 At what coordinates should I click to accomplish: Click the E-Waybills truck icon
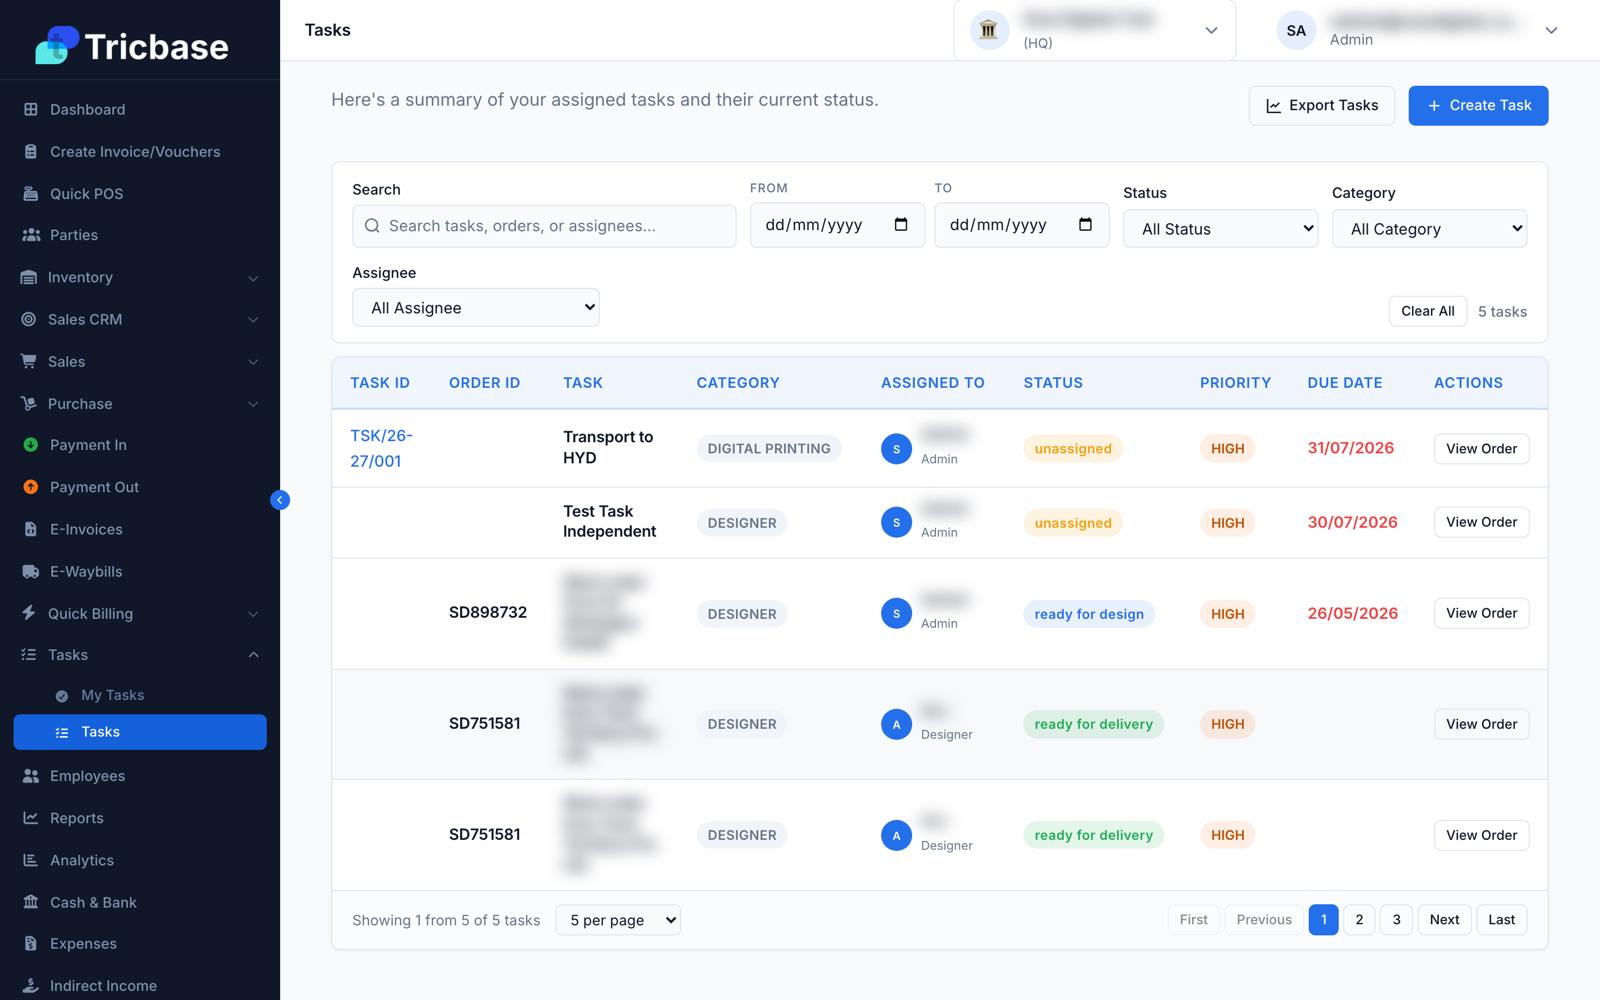pyautogui.click(x=31, y=571)
